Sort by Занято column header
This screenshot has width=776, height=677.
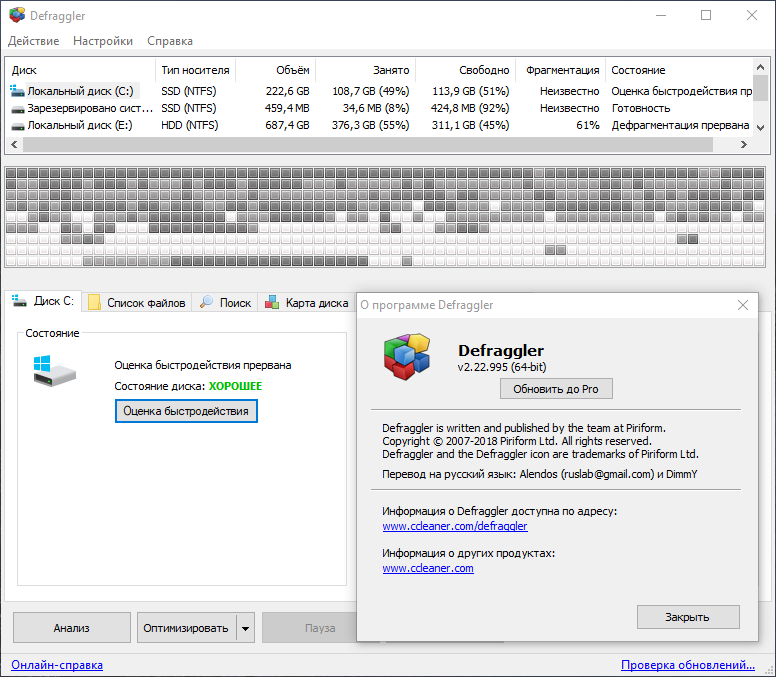366,70
